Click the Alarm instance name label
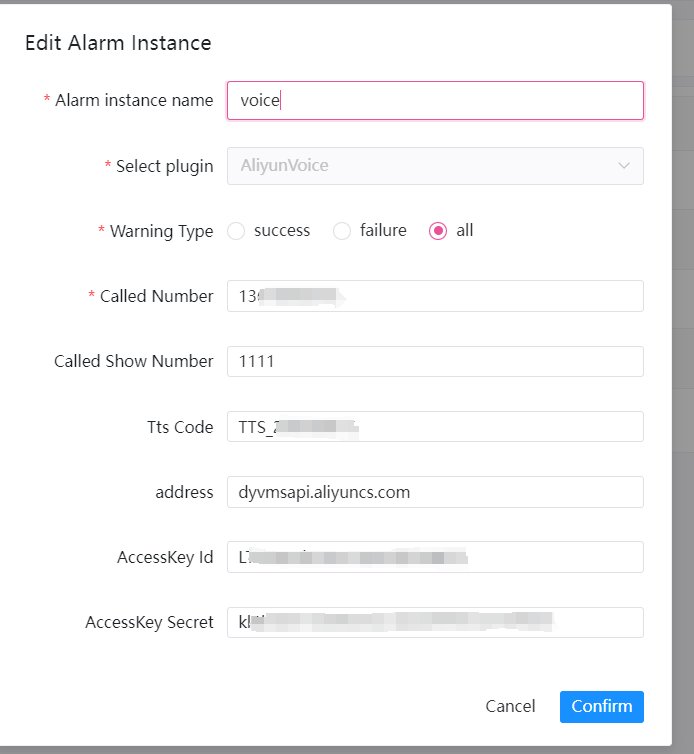 134,100
